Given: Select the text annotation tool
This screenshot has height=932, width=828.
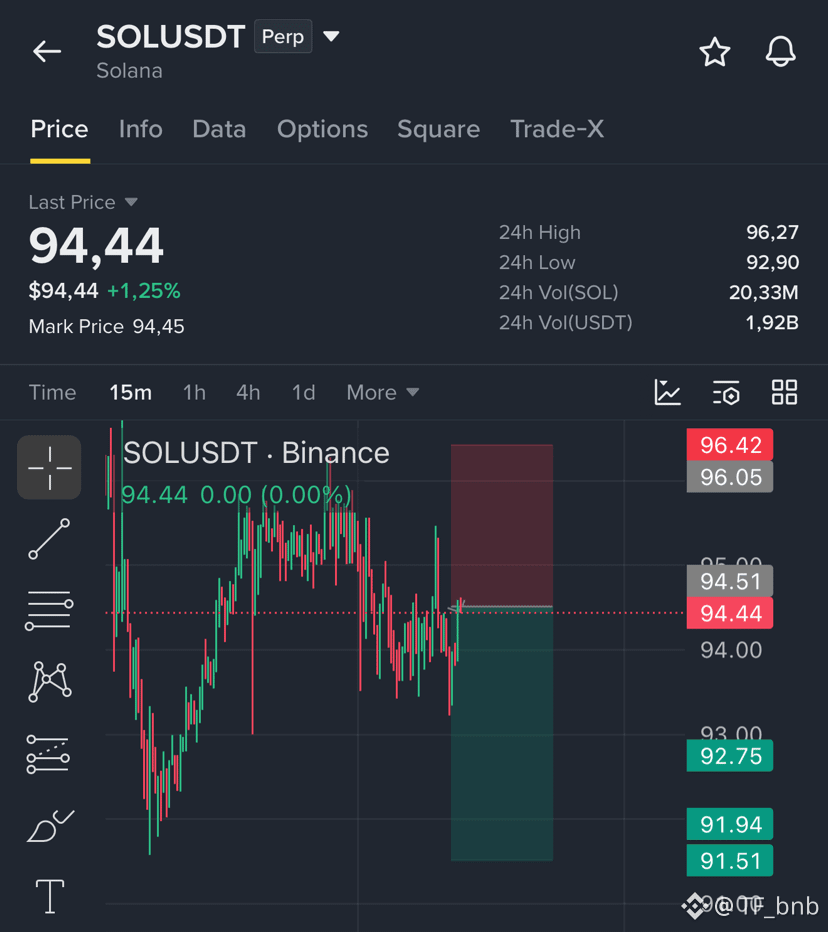Looking at the screenshot, I should tap(50, 896).
